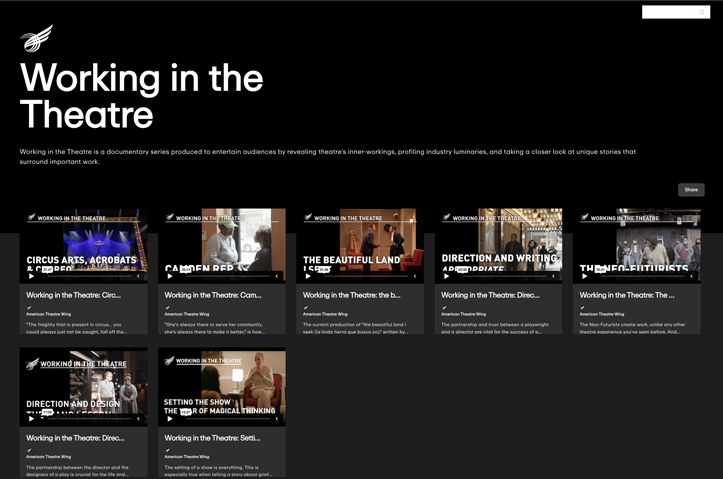Click speaker icon on Beautiful Land video

(x=415, y=276)
